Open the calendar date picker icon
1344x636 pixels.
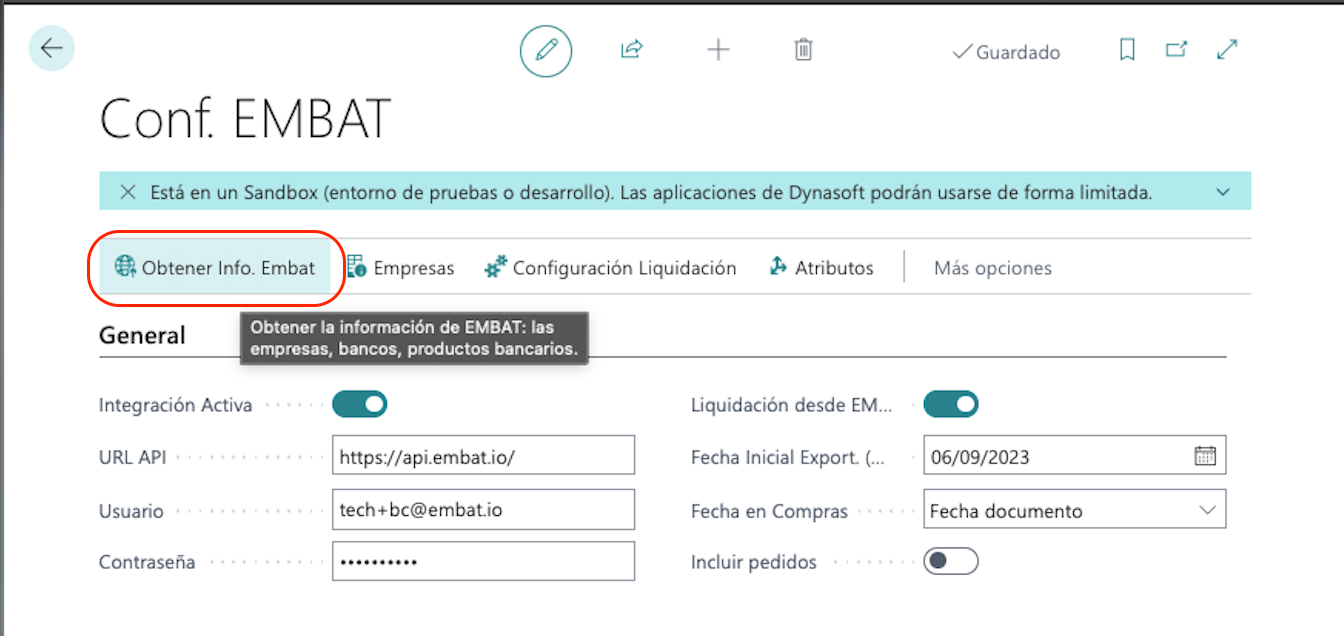click(x=1205, y=456)
